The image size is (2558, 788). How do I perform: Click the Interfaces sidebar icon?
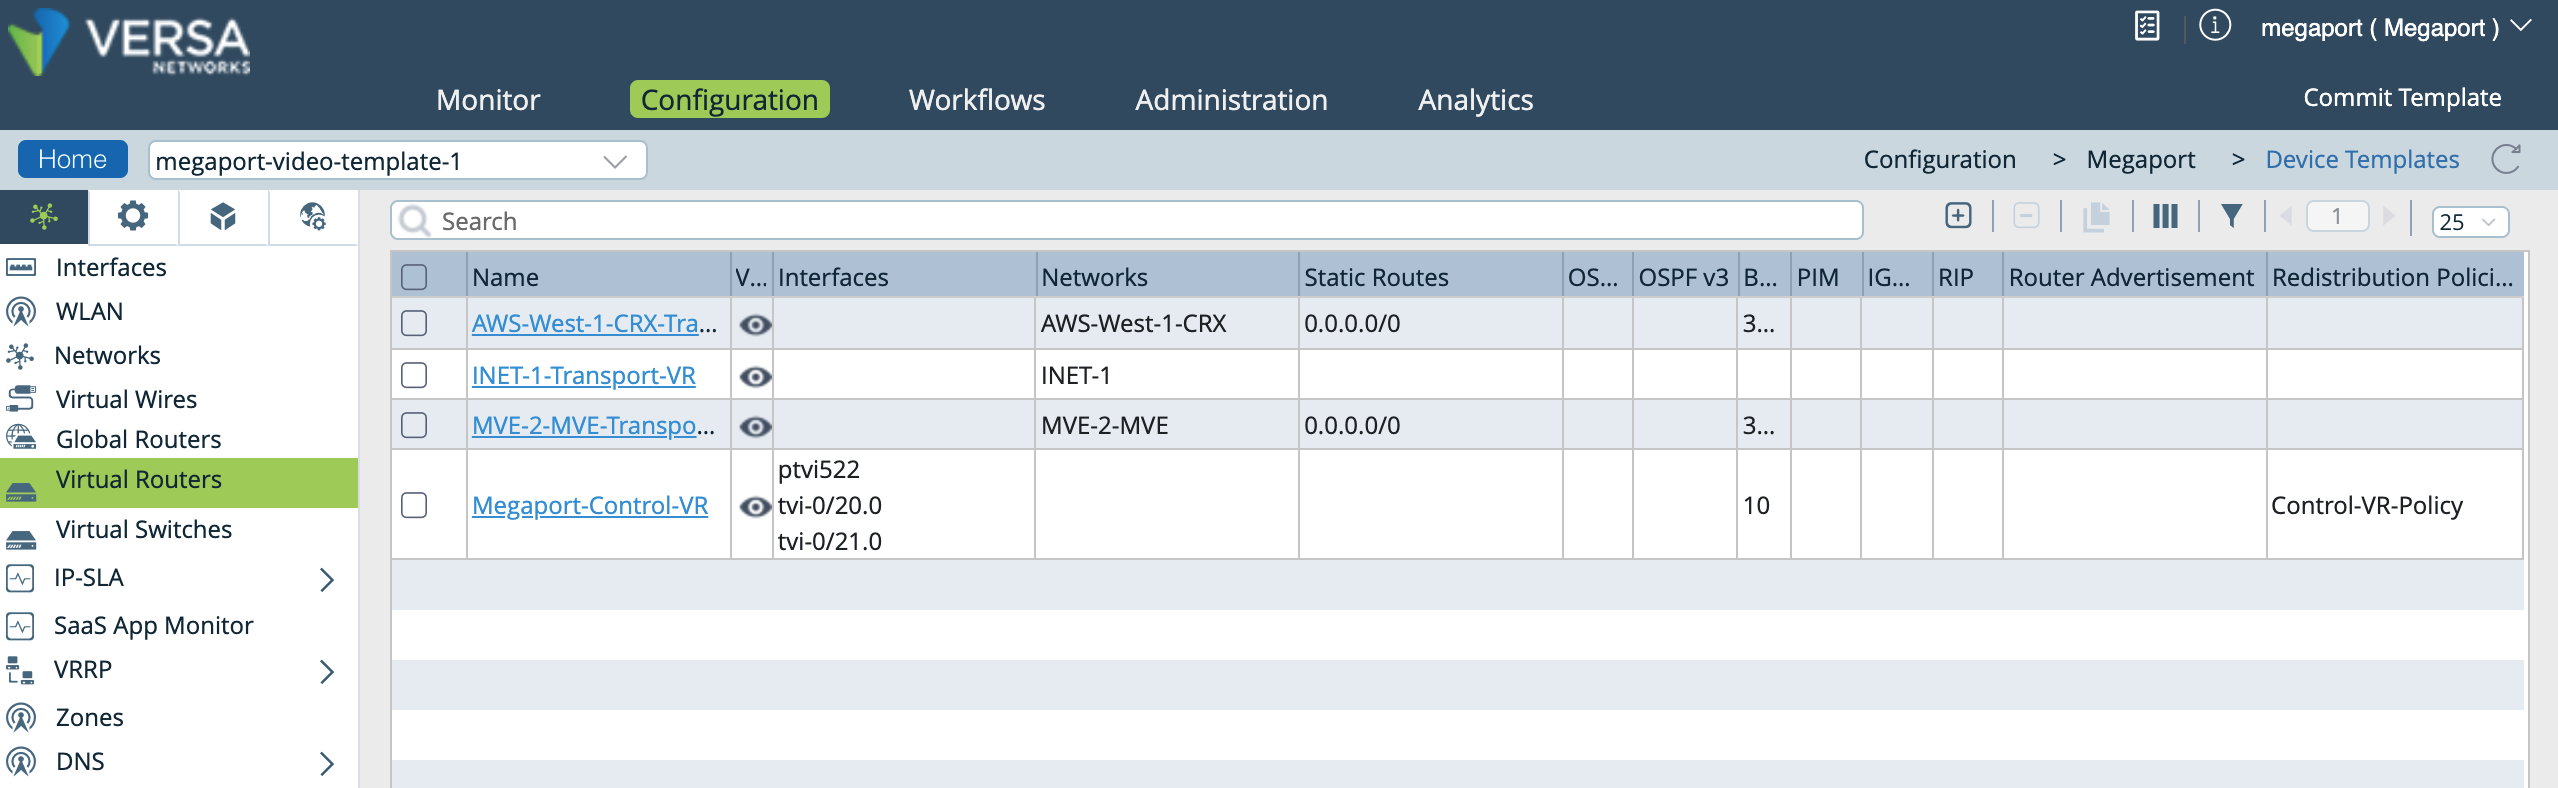(21, 267)
